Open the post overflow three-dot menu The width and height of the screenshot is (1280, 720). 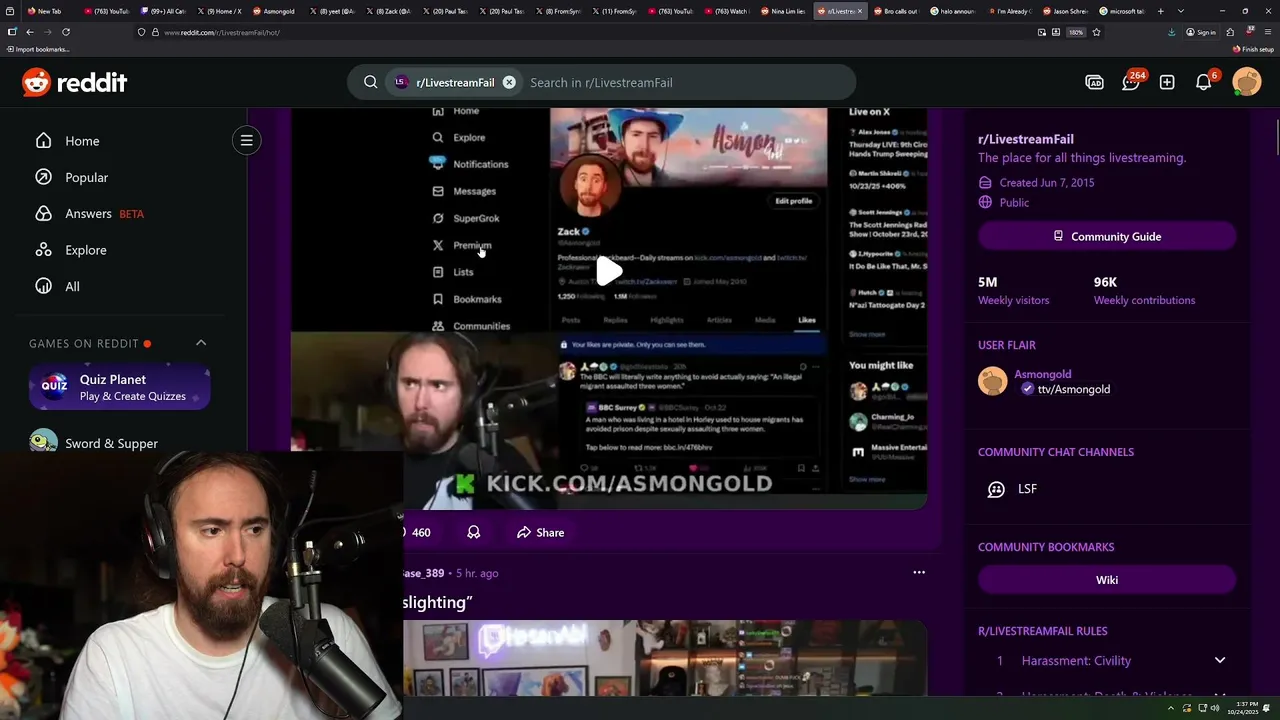click(919, 572)
